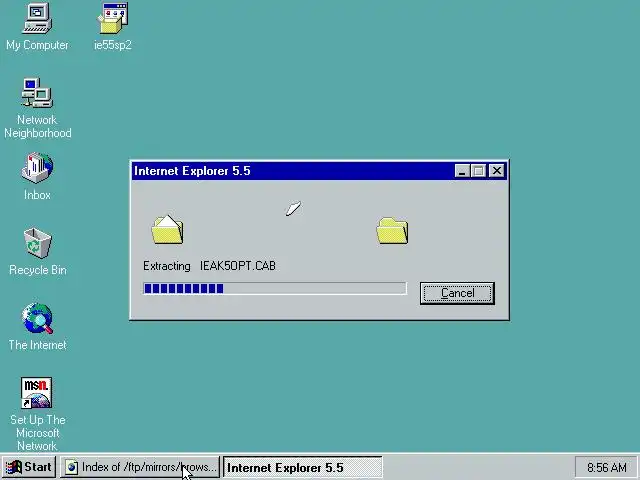Screen dimensions: 640x480
Task: Click the greyed-out maximize button of the dialog
Action: click(x=478, y=171)
